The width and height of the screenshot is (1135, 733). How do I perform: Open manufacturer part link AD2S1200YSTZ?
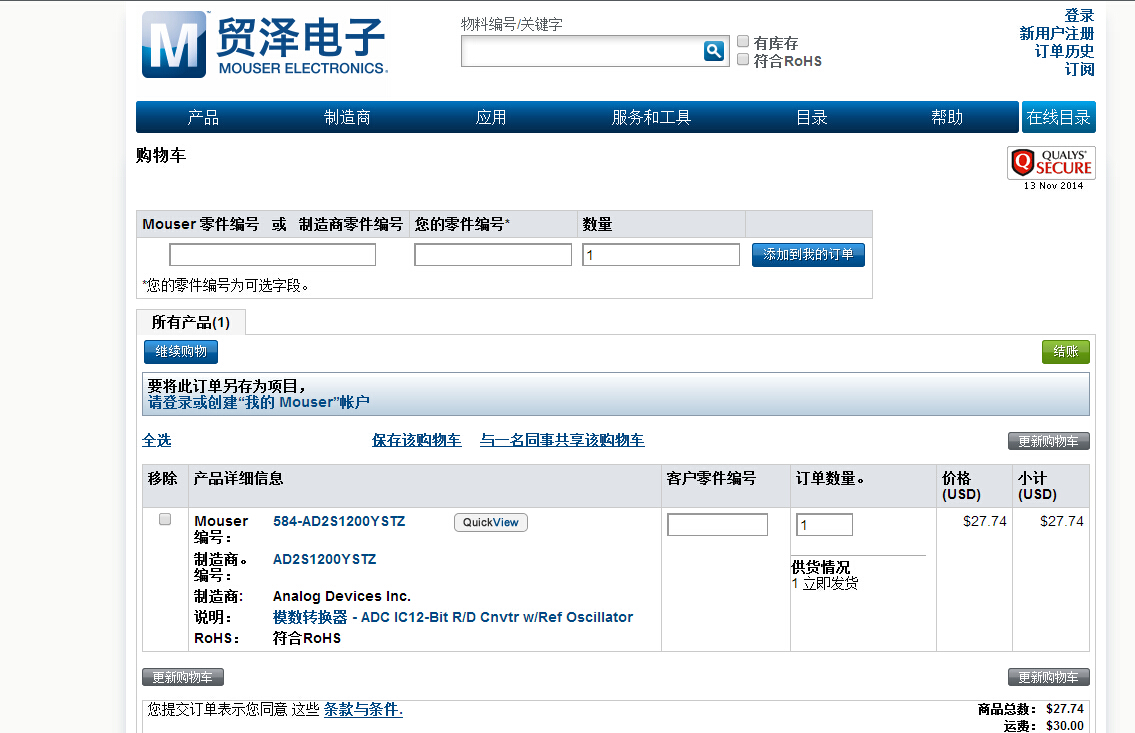[324, 559]
